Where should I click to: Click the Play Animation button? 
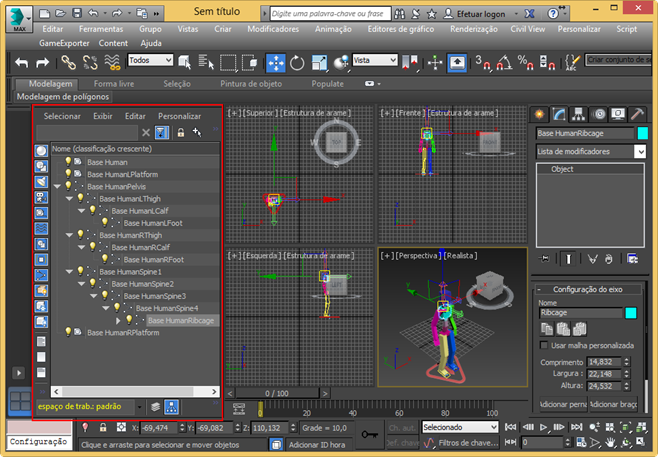[543, 427]
